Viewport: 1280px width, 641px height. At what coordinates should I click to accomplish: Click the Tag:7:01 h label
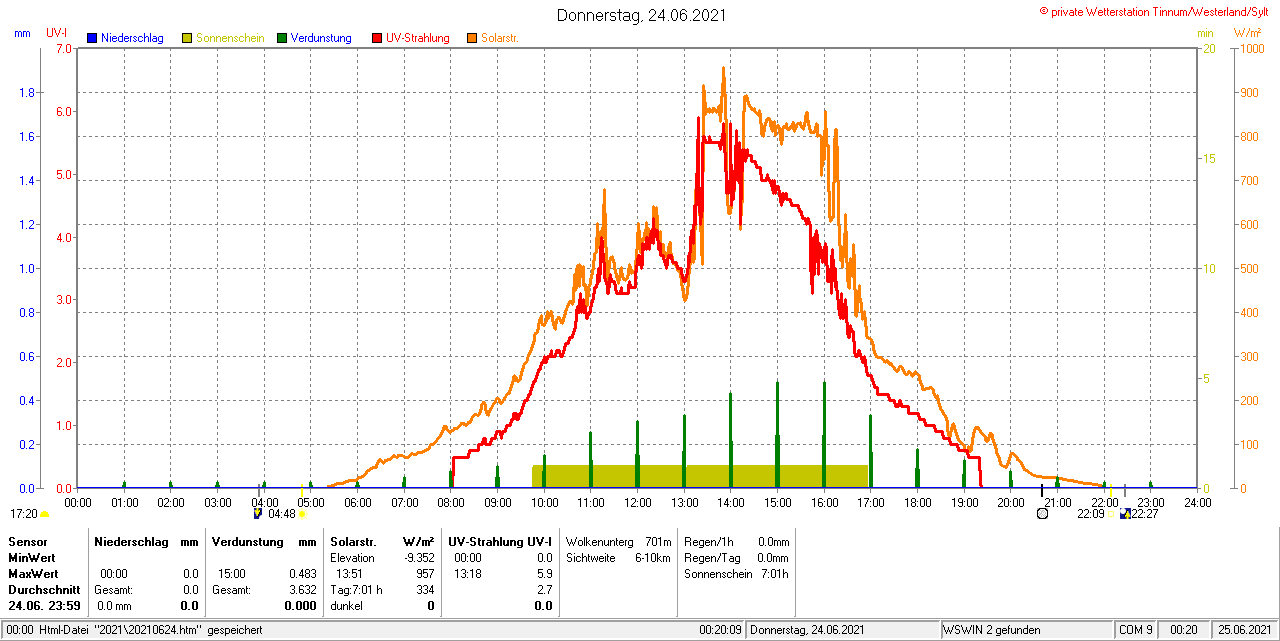pos(356,590)
